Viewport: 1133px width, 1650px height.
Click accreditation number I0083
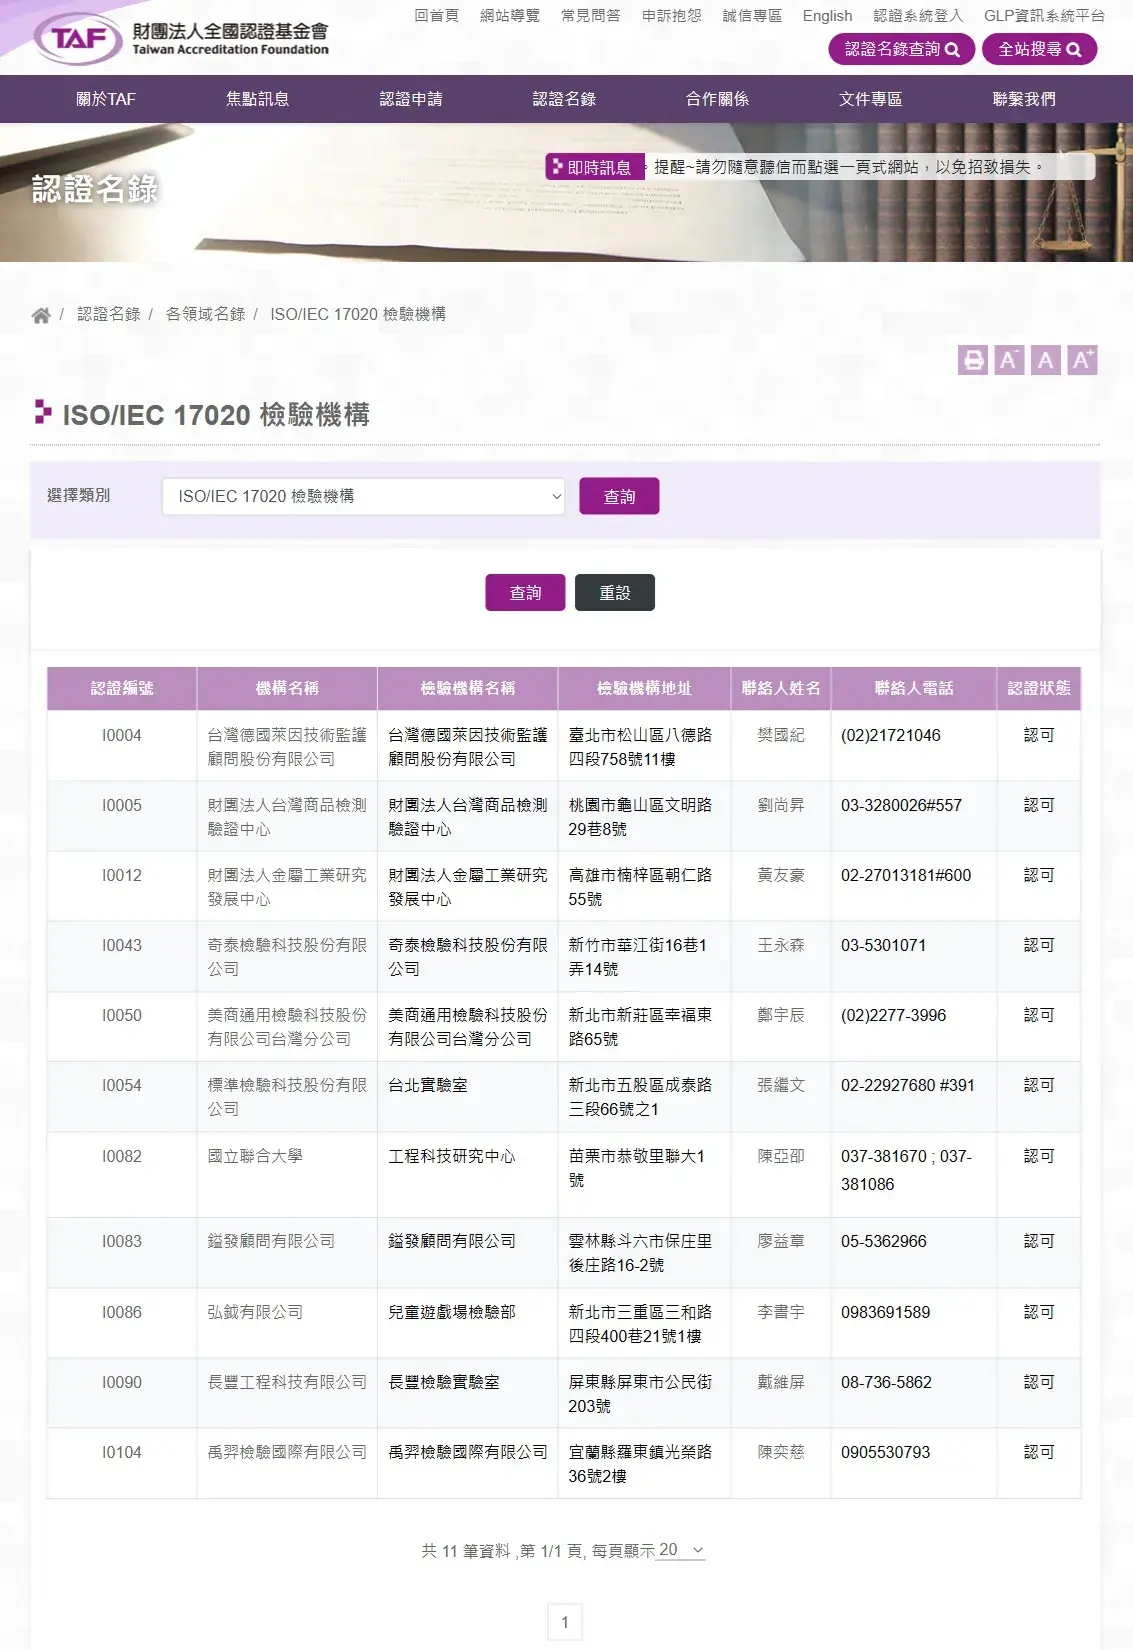tap(122, 1242)
